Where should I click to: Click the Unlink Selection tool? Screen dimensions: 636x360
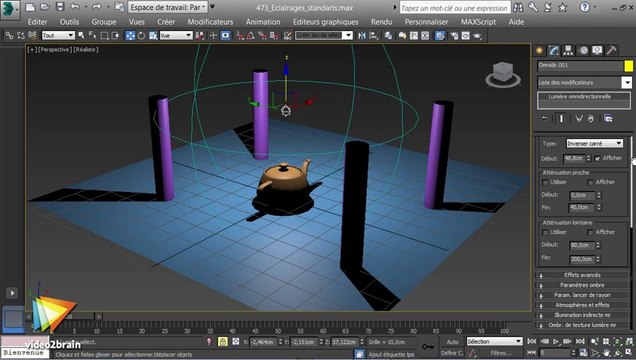point(21,36)
